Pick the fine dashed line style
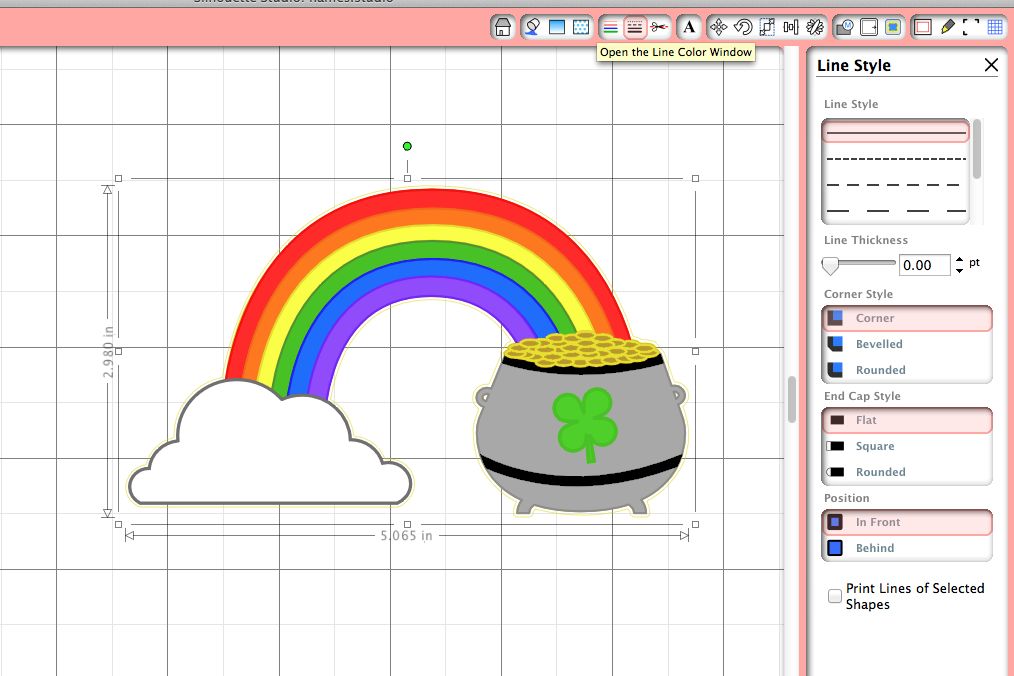The width and height of the screenshot is (1014, 676). [895, 158]
